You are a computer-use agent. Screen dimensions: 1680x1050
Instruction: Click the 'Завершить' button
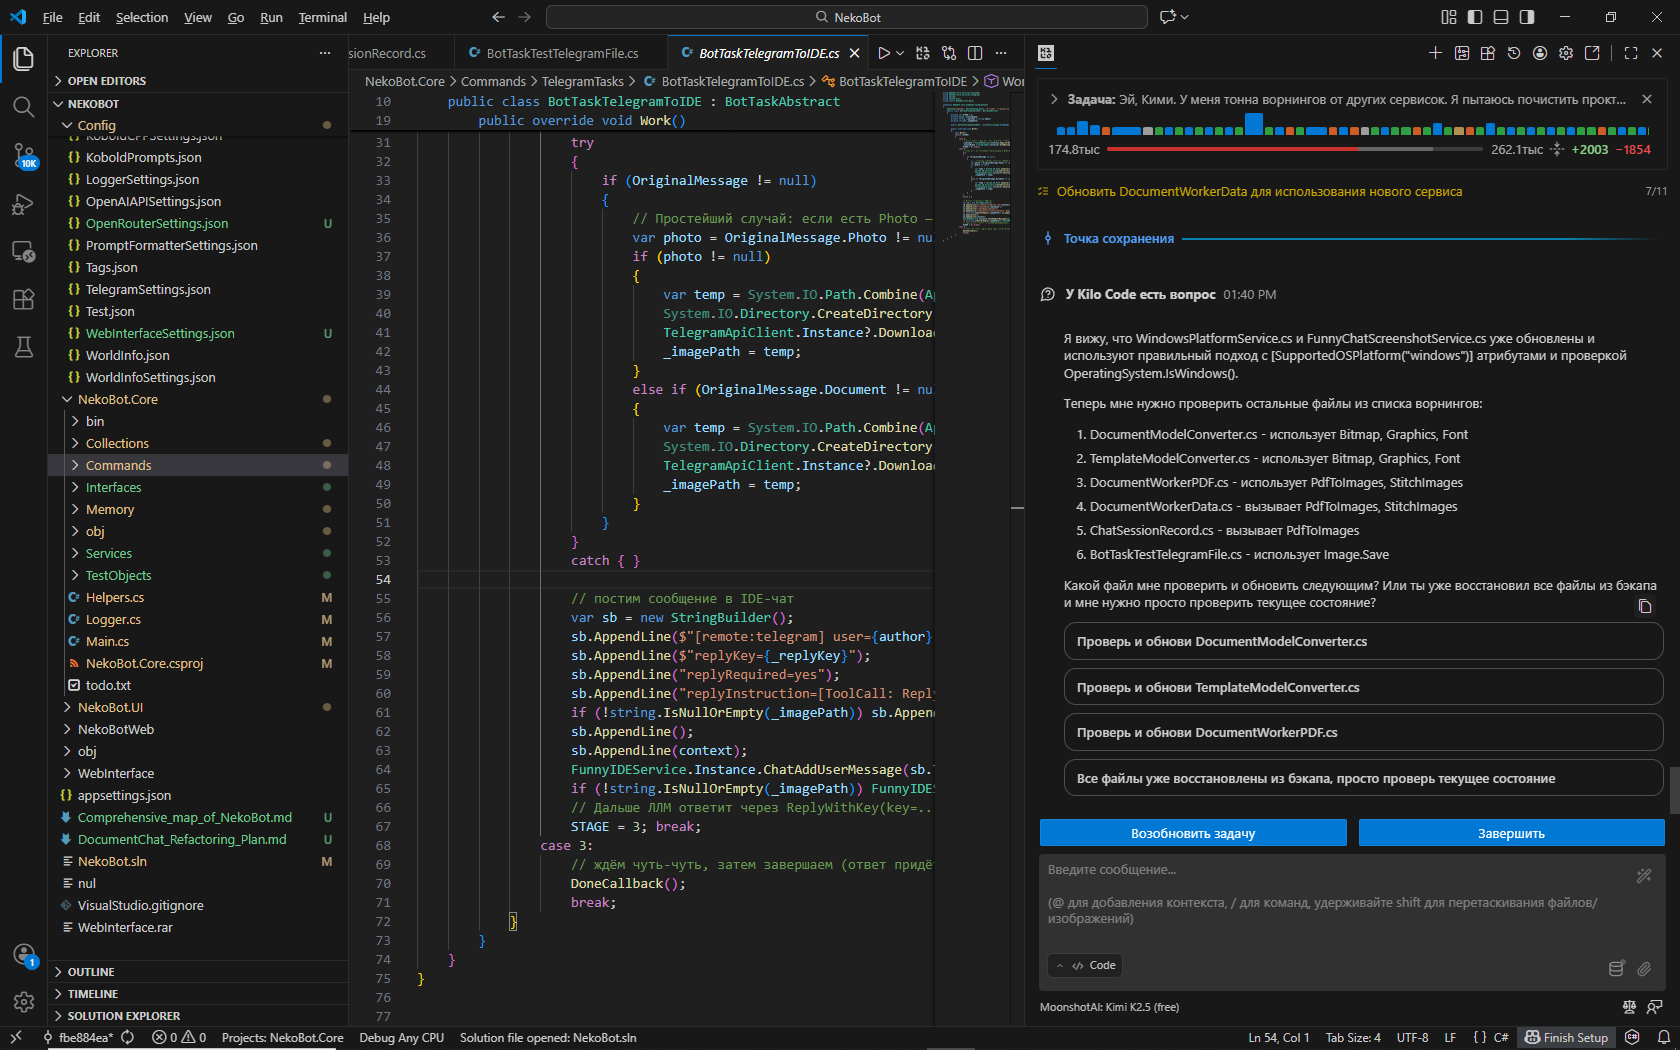[x=1511, y=833]
